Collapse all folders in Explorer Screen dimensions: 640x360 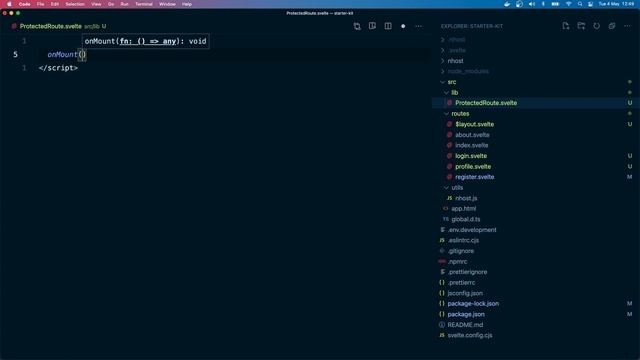pos(612,26)
